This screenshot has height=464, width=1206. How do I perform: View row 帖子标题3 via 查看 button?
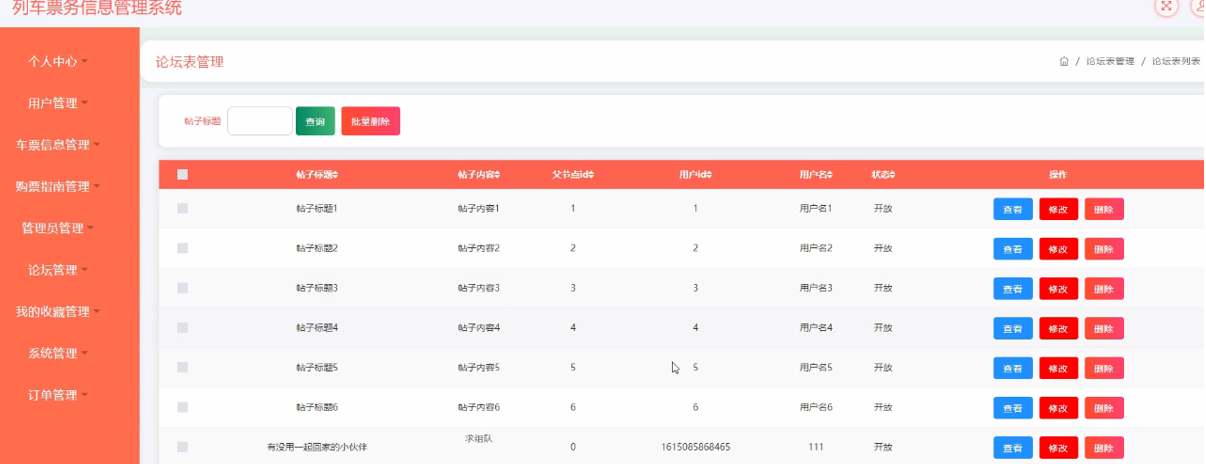tap(1013, 289)
